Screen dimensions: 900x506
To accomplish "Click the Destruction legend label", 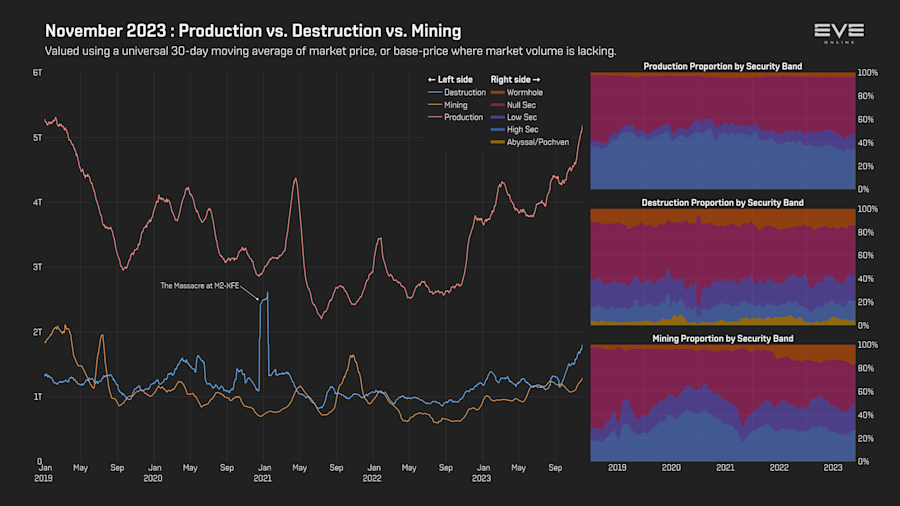I will (x=464, y=92).
